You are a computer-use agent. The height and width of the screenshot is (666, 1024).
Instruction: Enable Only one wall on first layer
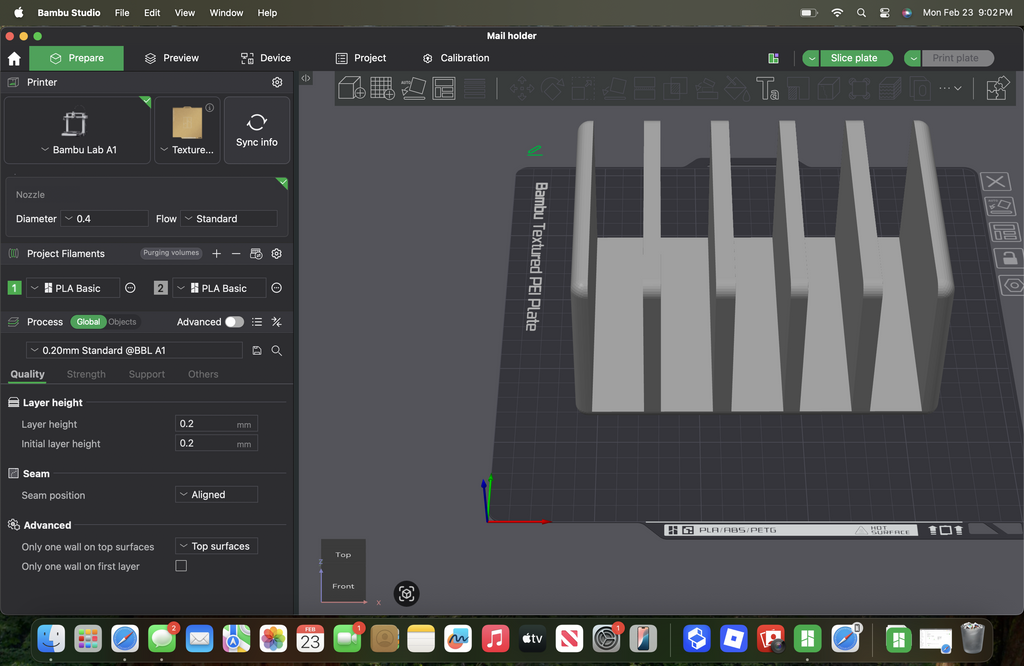pyautogui.click(x=181, y=566)
